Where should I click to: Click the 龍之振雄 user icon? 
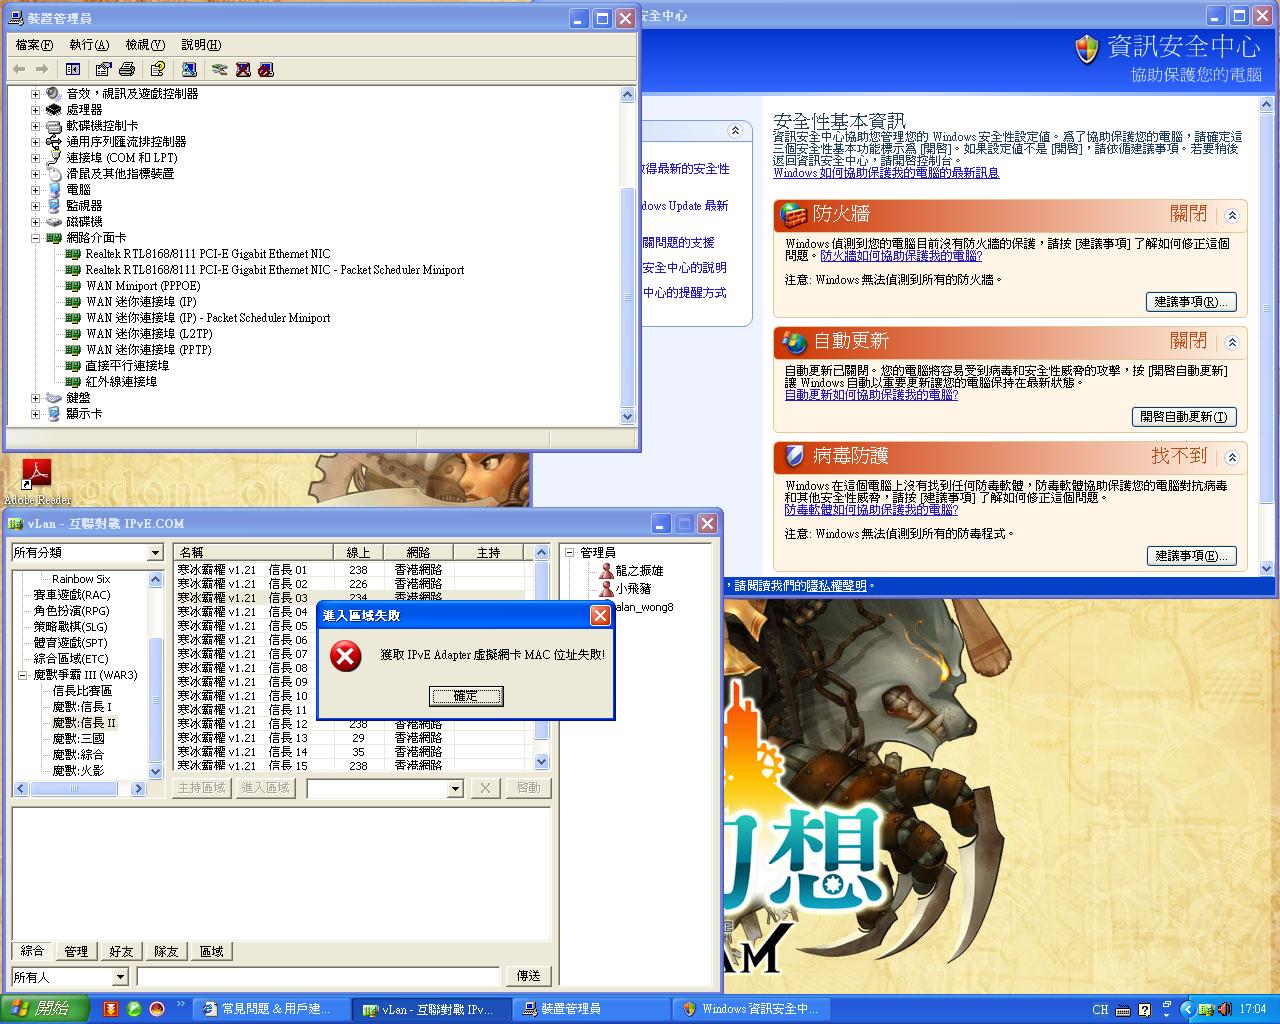(606, 570)
